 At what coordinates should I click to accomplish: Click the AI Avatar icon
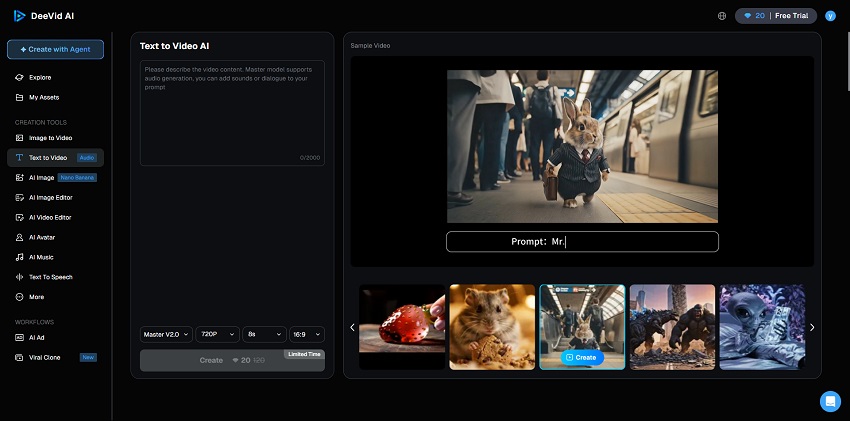(x=20, y=237)
